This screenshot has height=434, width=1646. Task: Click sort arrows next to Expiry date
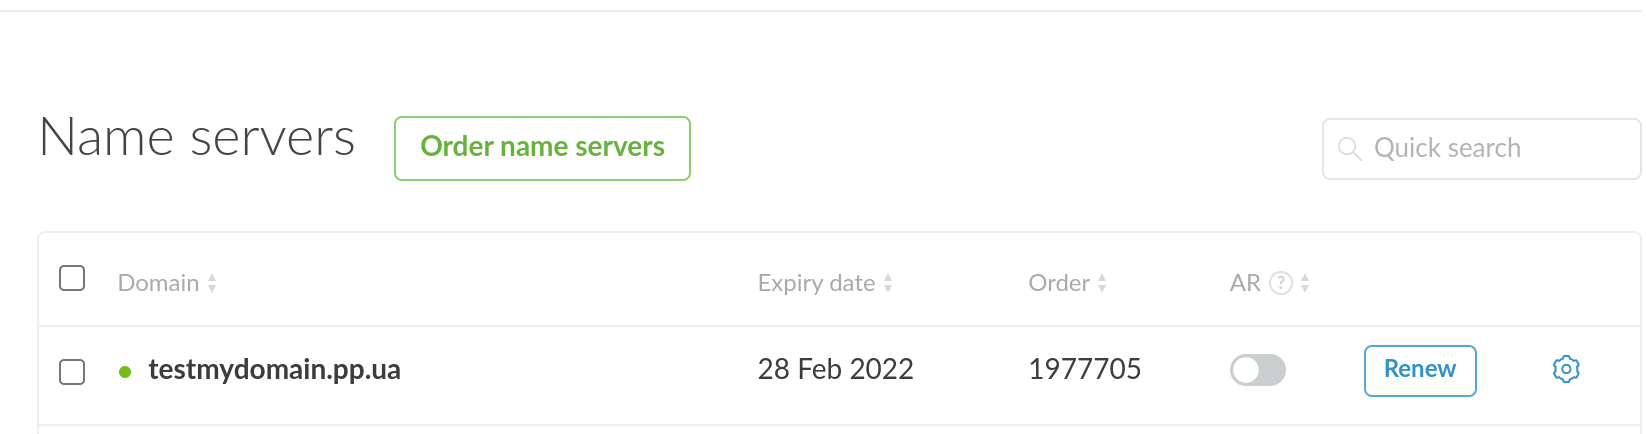point(888,284)
